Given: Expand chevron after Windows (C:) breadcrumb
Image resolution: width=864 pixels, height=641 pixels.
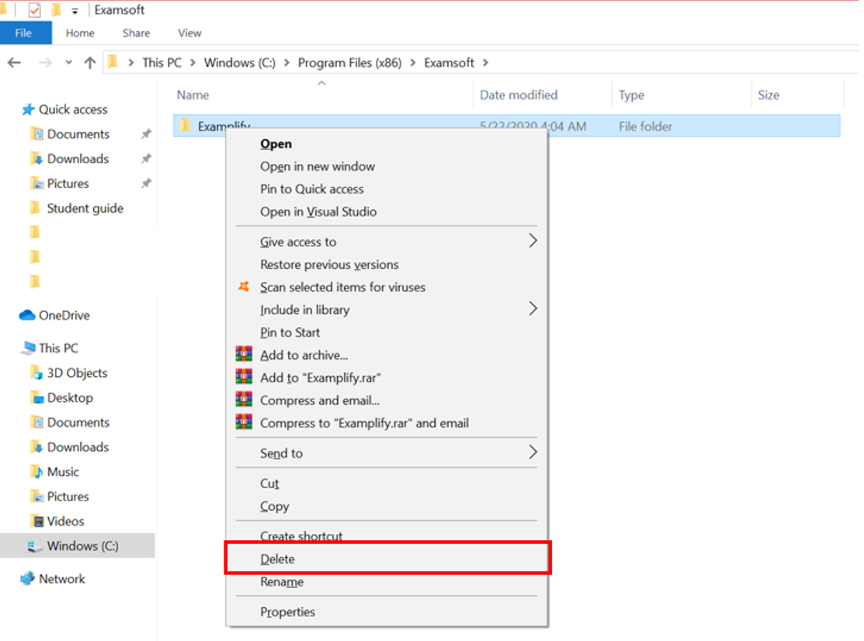Looking at the screenshot, I should tap(287, 63).
